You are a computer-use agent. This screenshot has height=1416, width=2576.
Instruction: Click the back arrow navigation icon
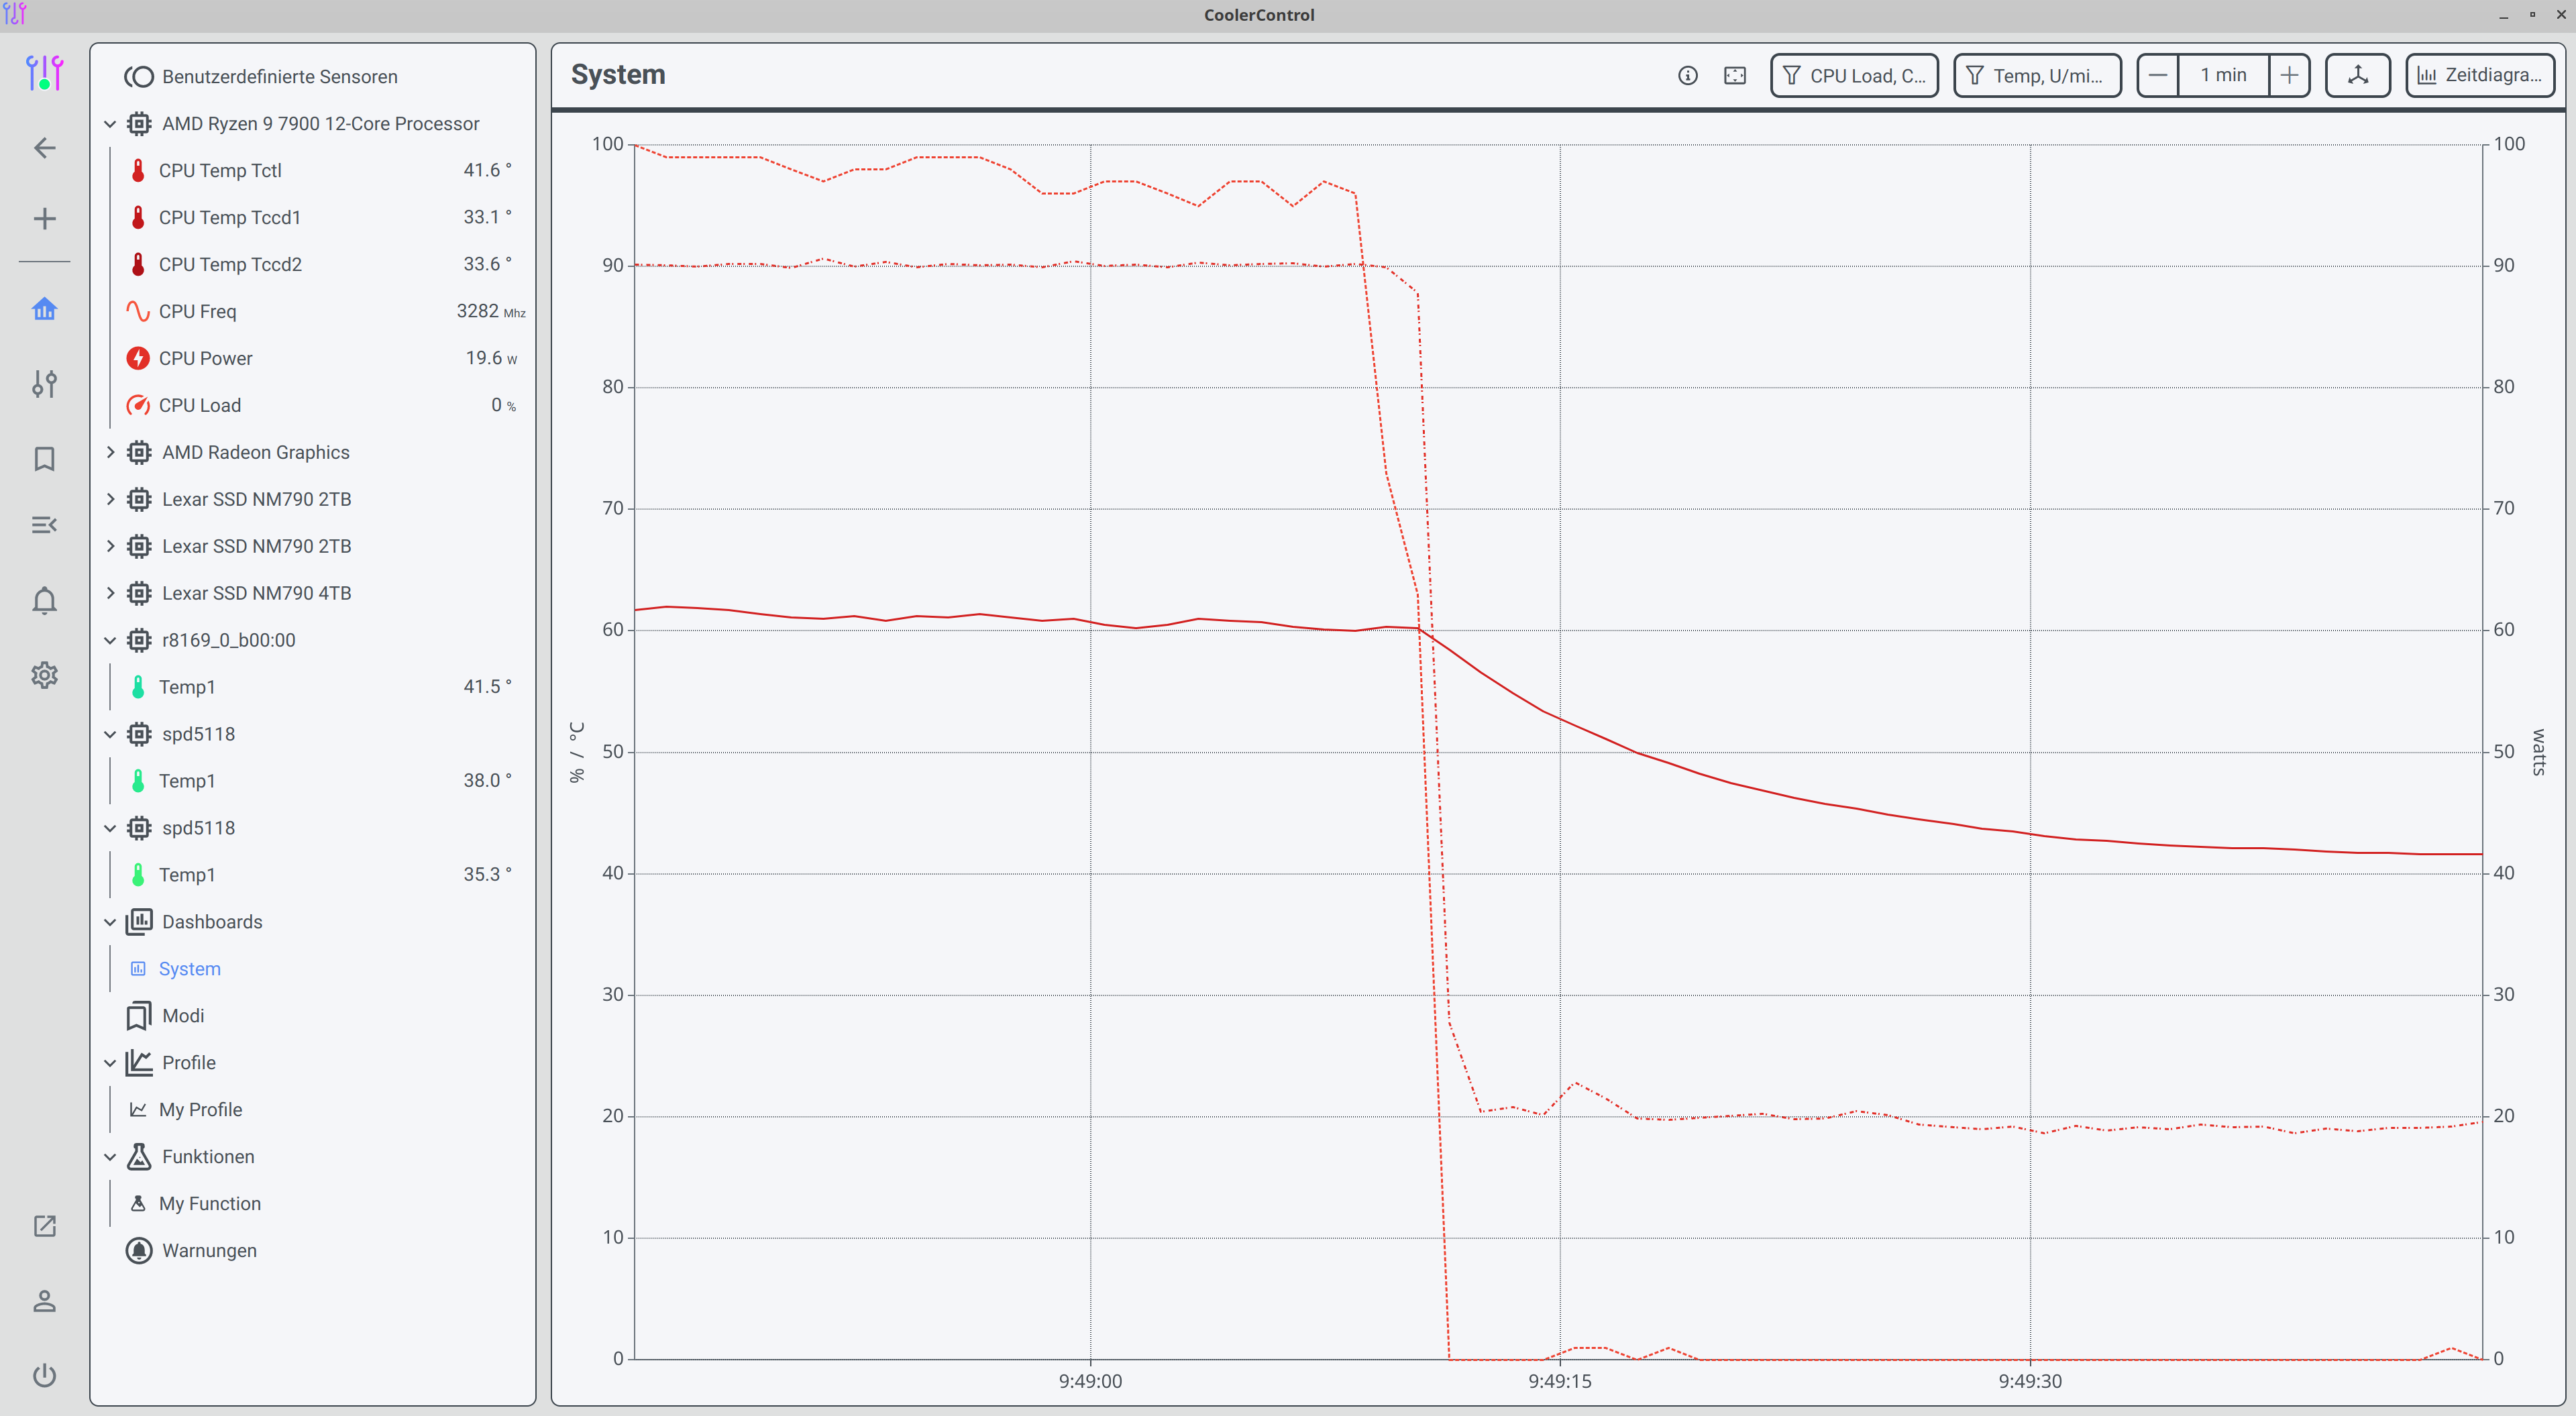[44, 147]
